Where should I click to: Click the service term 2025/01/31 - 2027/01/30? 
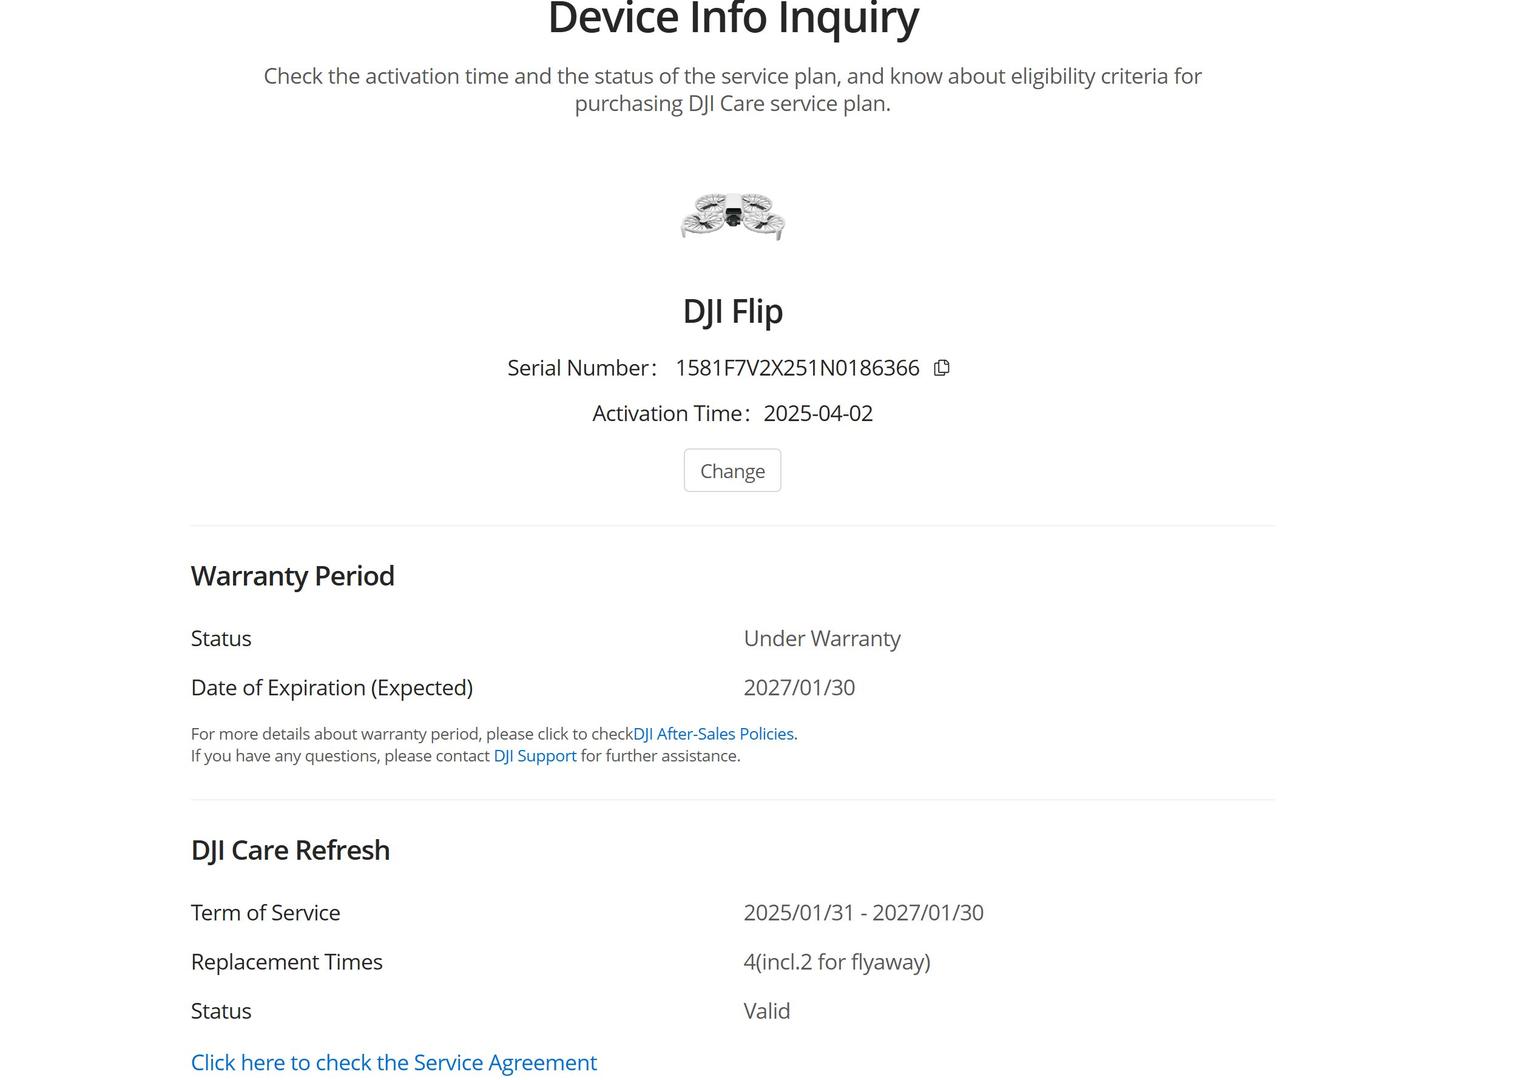(863, 913)
